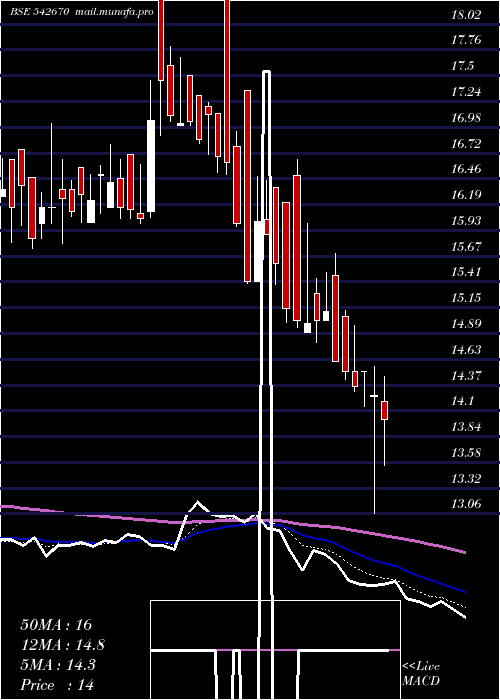
Task: Click the last red candle near 14.1
Action: coord(384,410)
